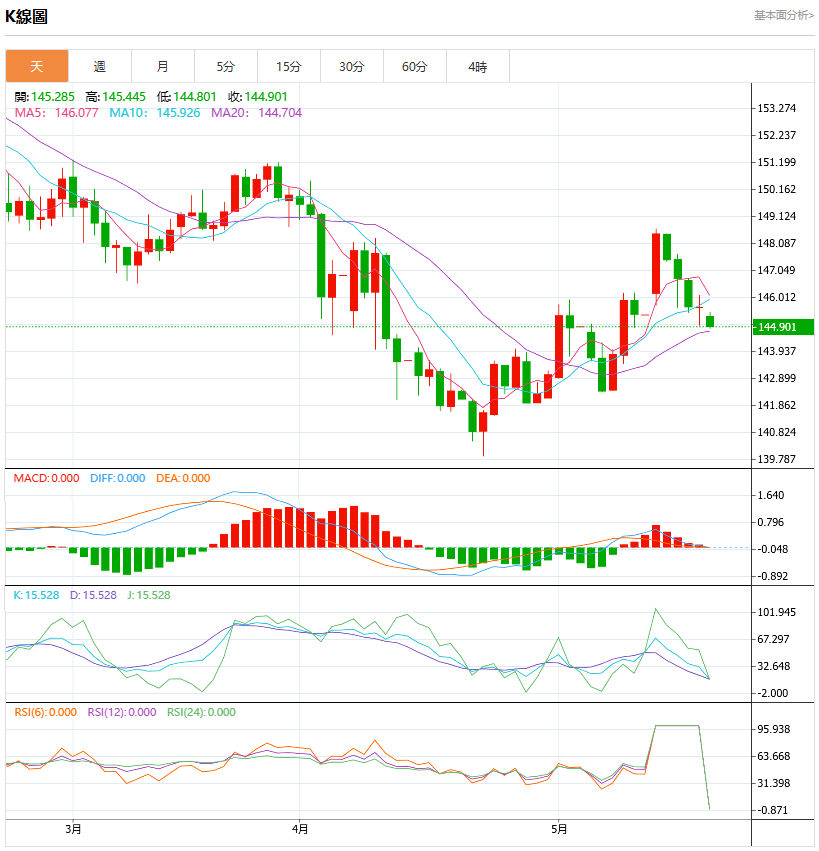Click the 101.945 KDJ axis label
This screenshot has width=819, height=851.
pyautogui.click(x=776, y=612)
